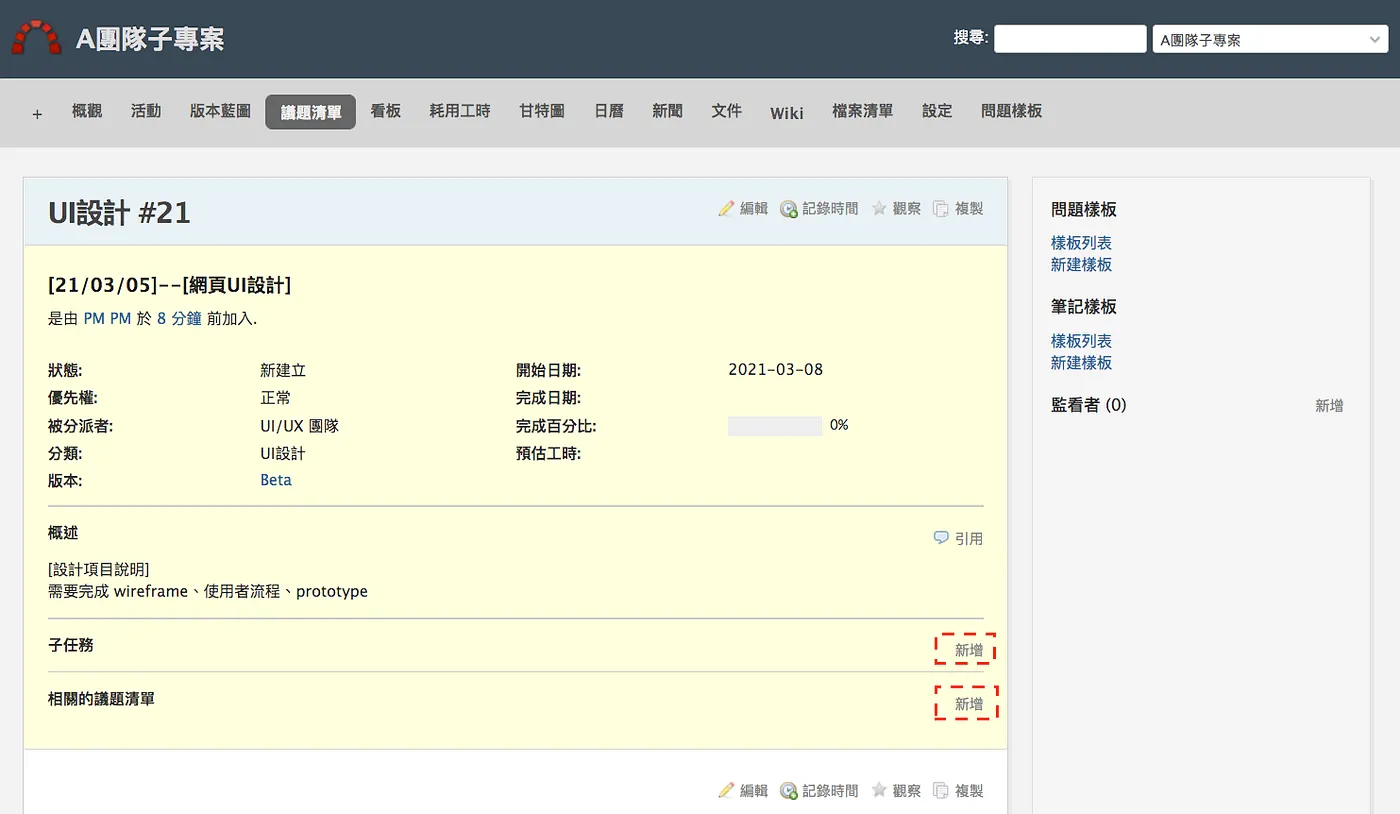Log time with the top 記錄時間 clock button
The image size is (1400, 814).
[819, 208]
